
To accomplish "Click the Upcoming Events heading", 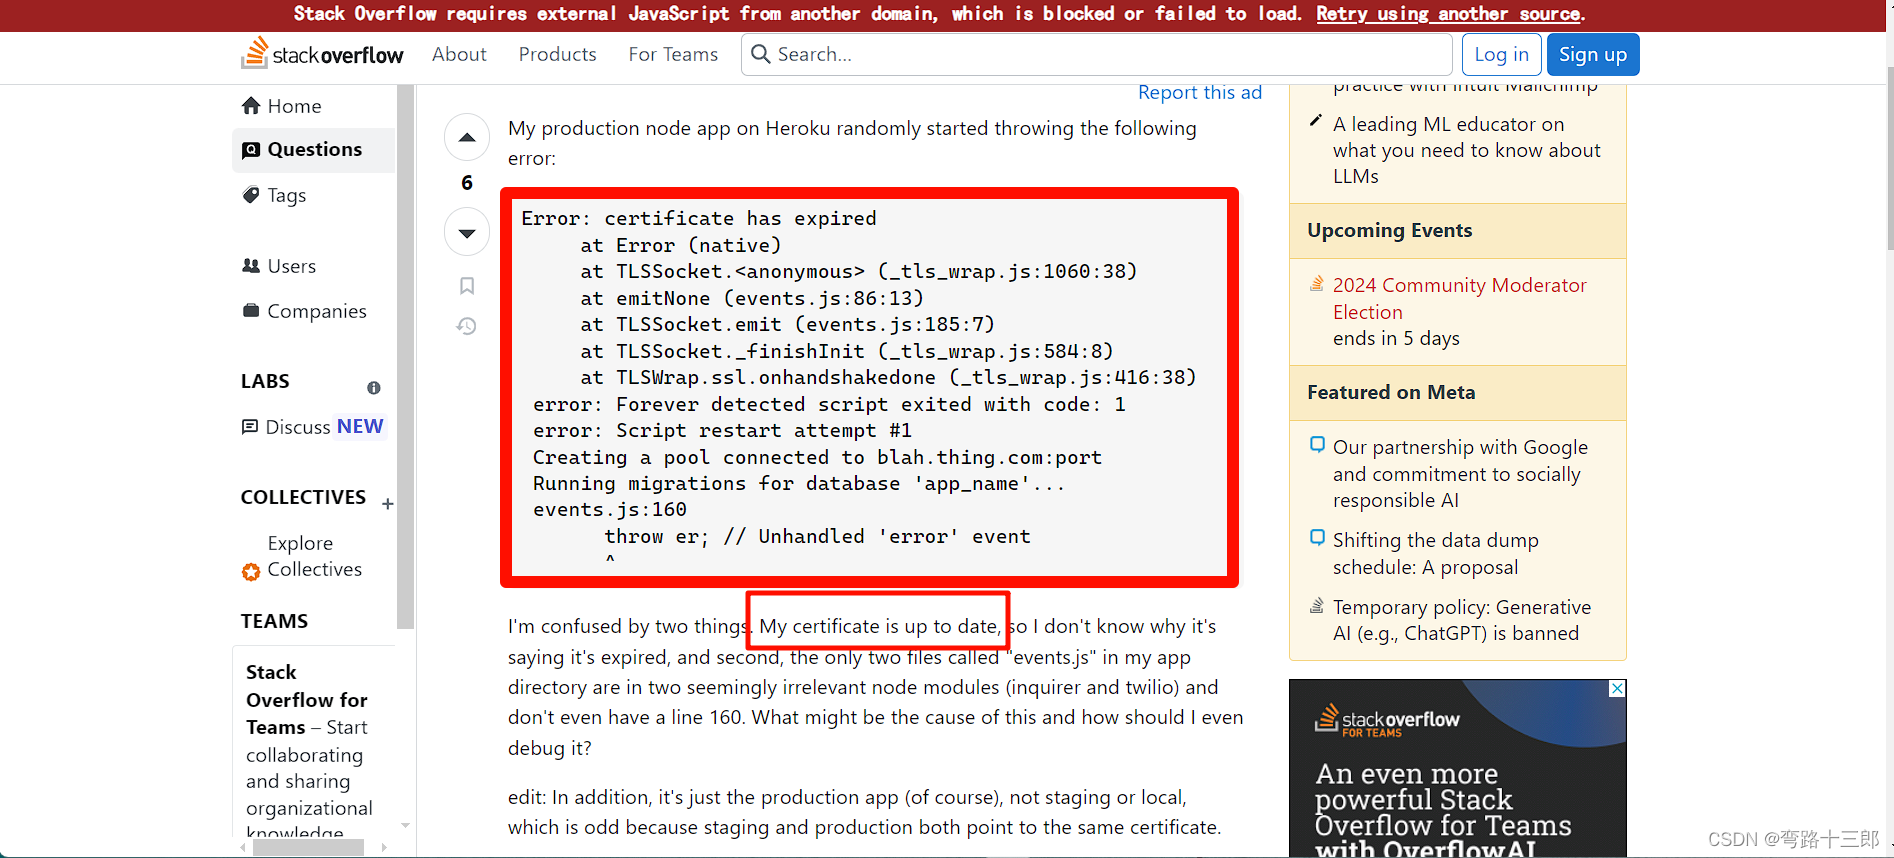I will point(1389,230).
